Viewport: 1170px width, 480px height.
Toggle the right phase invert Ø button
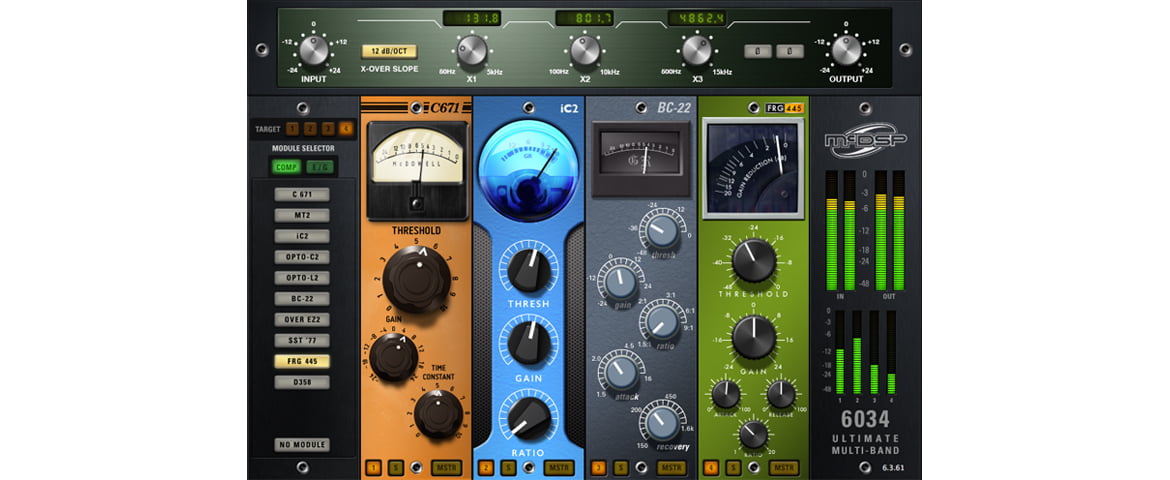(790, 52)
